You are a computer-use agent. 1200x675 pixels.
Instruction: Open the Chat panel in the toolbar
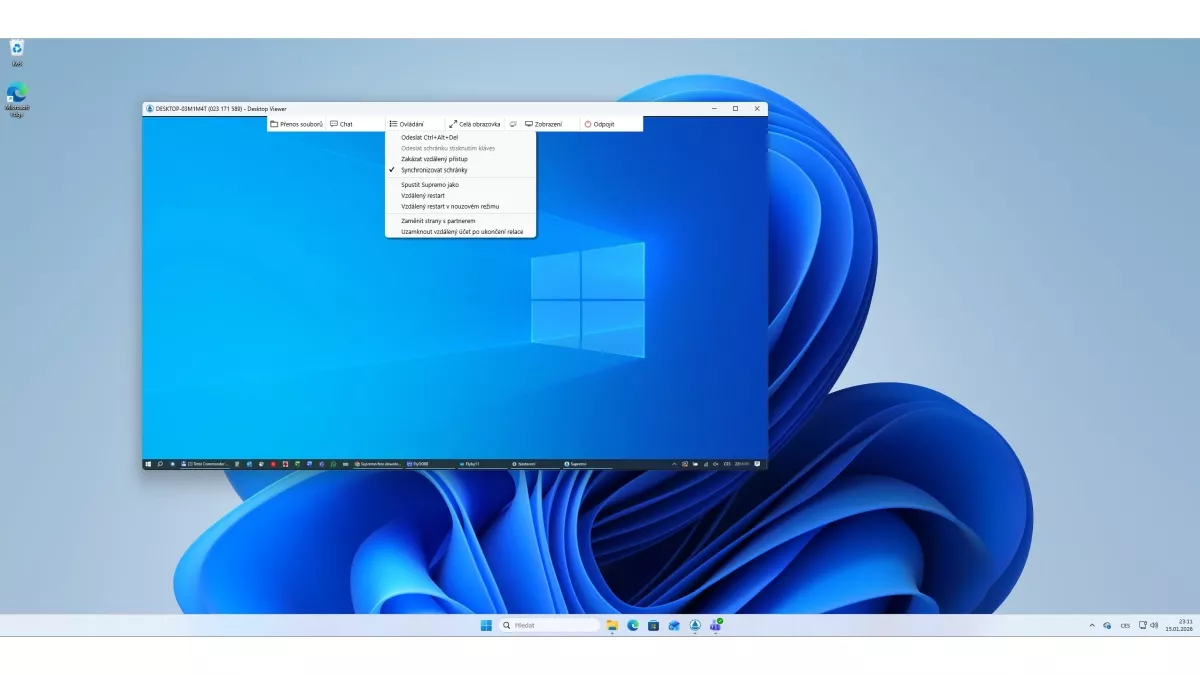(x=341, y=124)
